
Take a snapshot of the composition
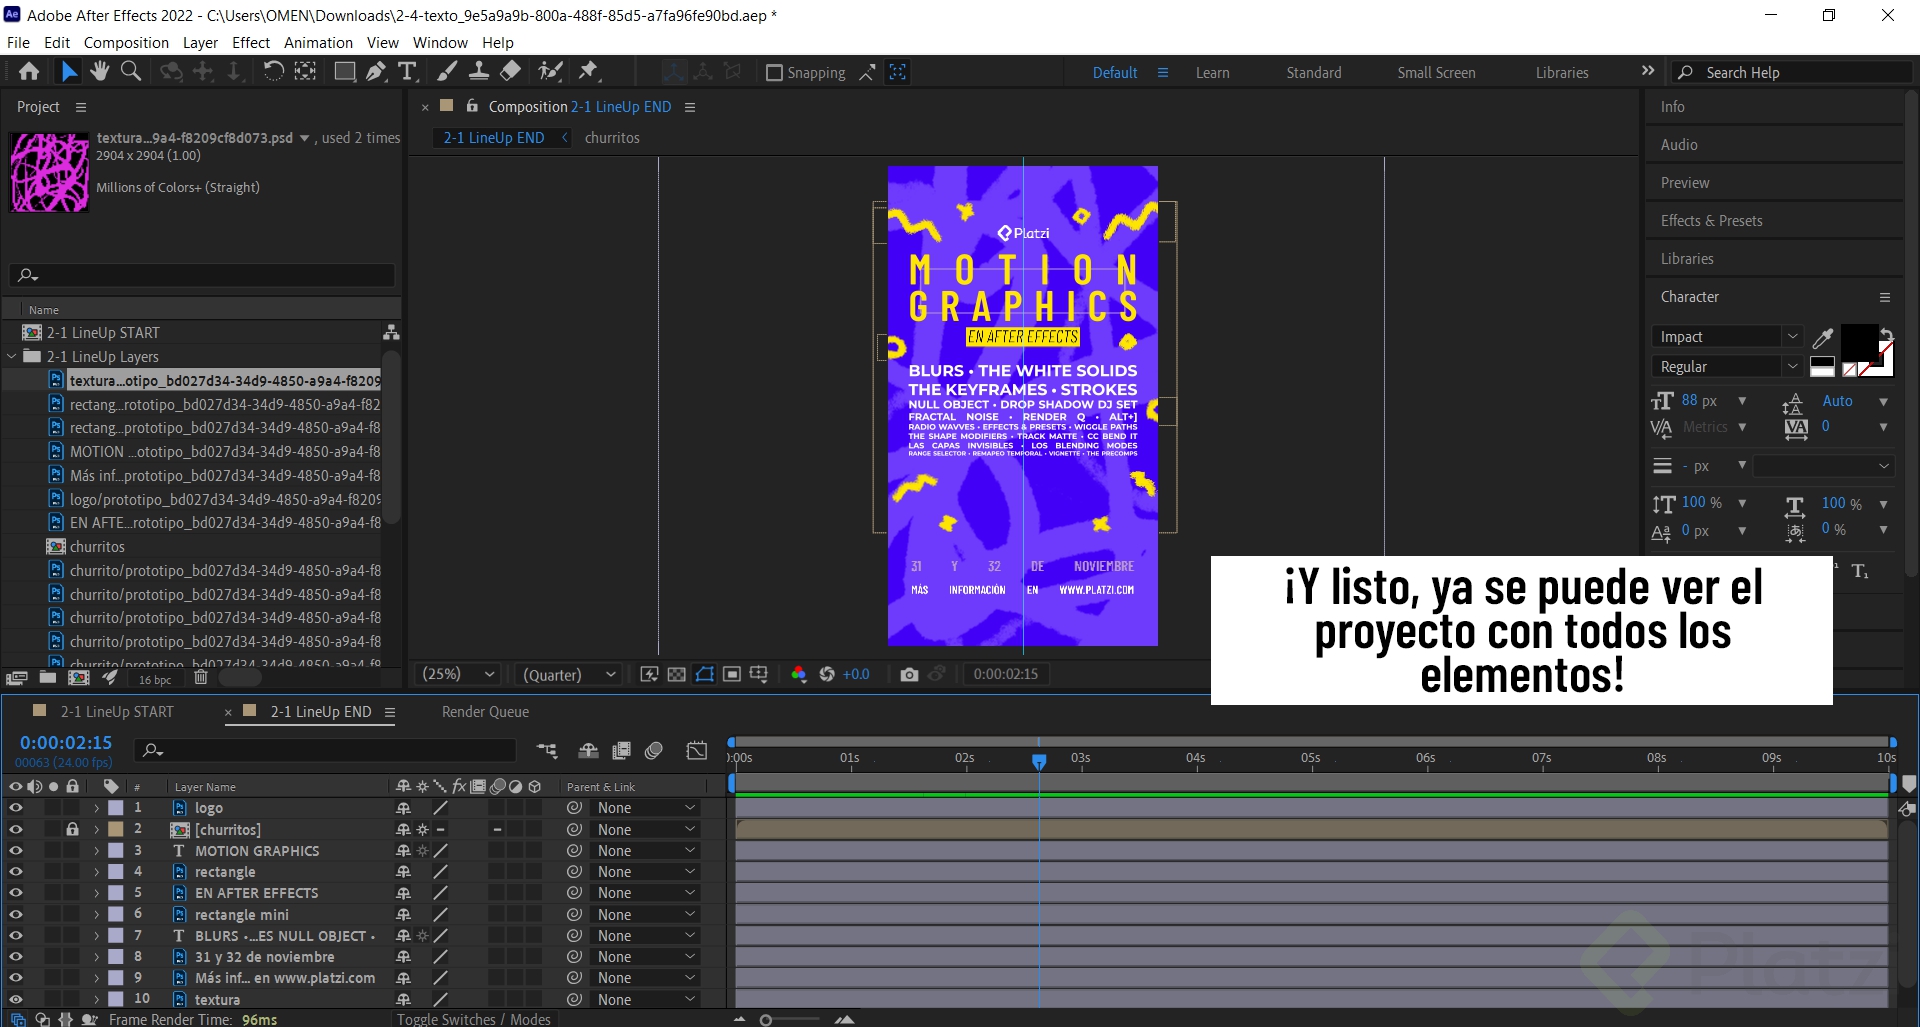coord(909,674)
